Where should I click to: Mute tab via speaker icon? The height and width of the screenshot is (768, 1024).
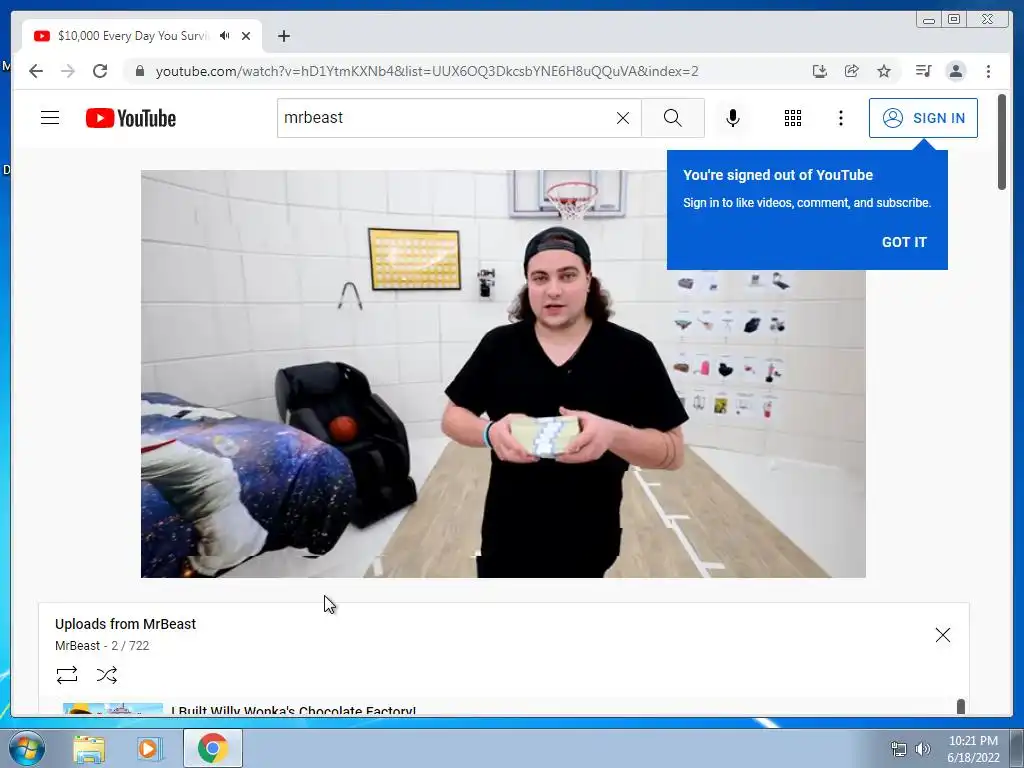coord(225,36)
